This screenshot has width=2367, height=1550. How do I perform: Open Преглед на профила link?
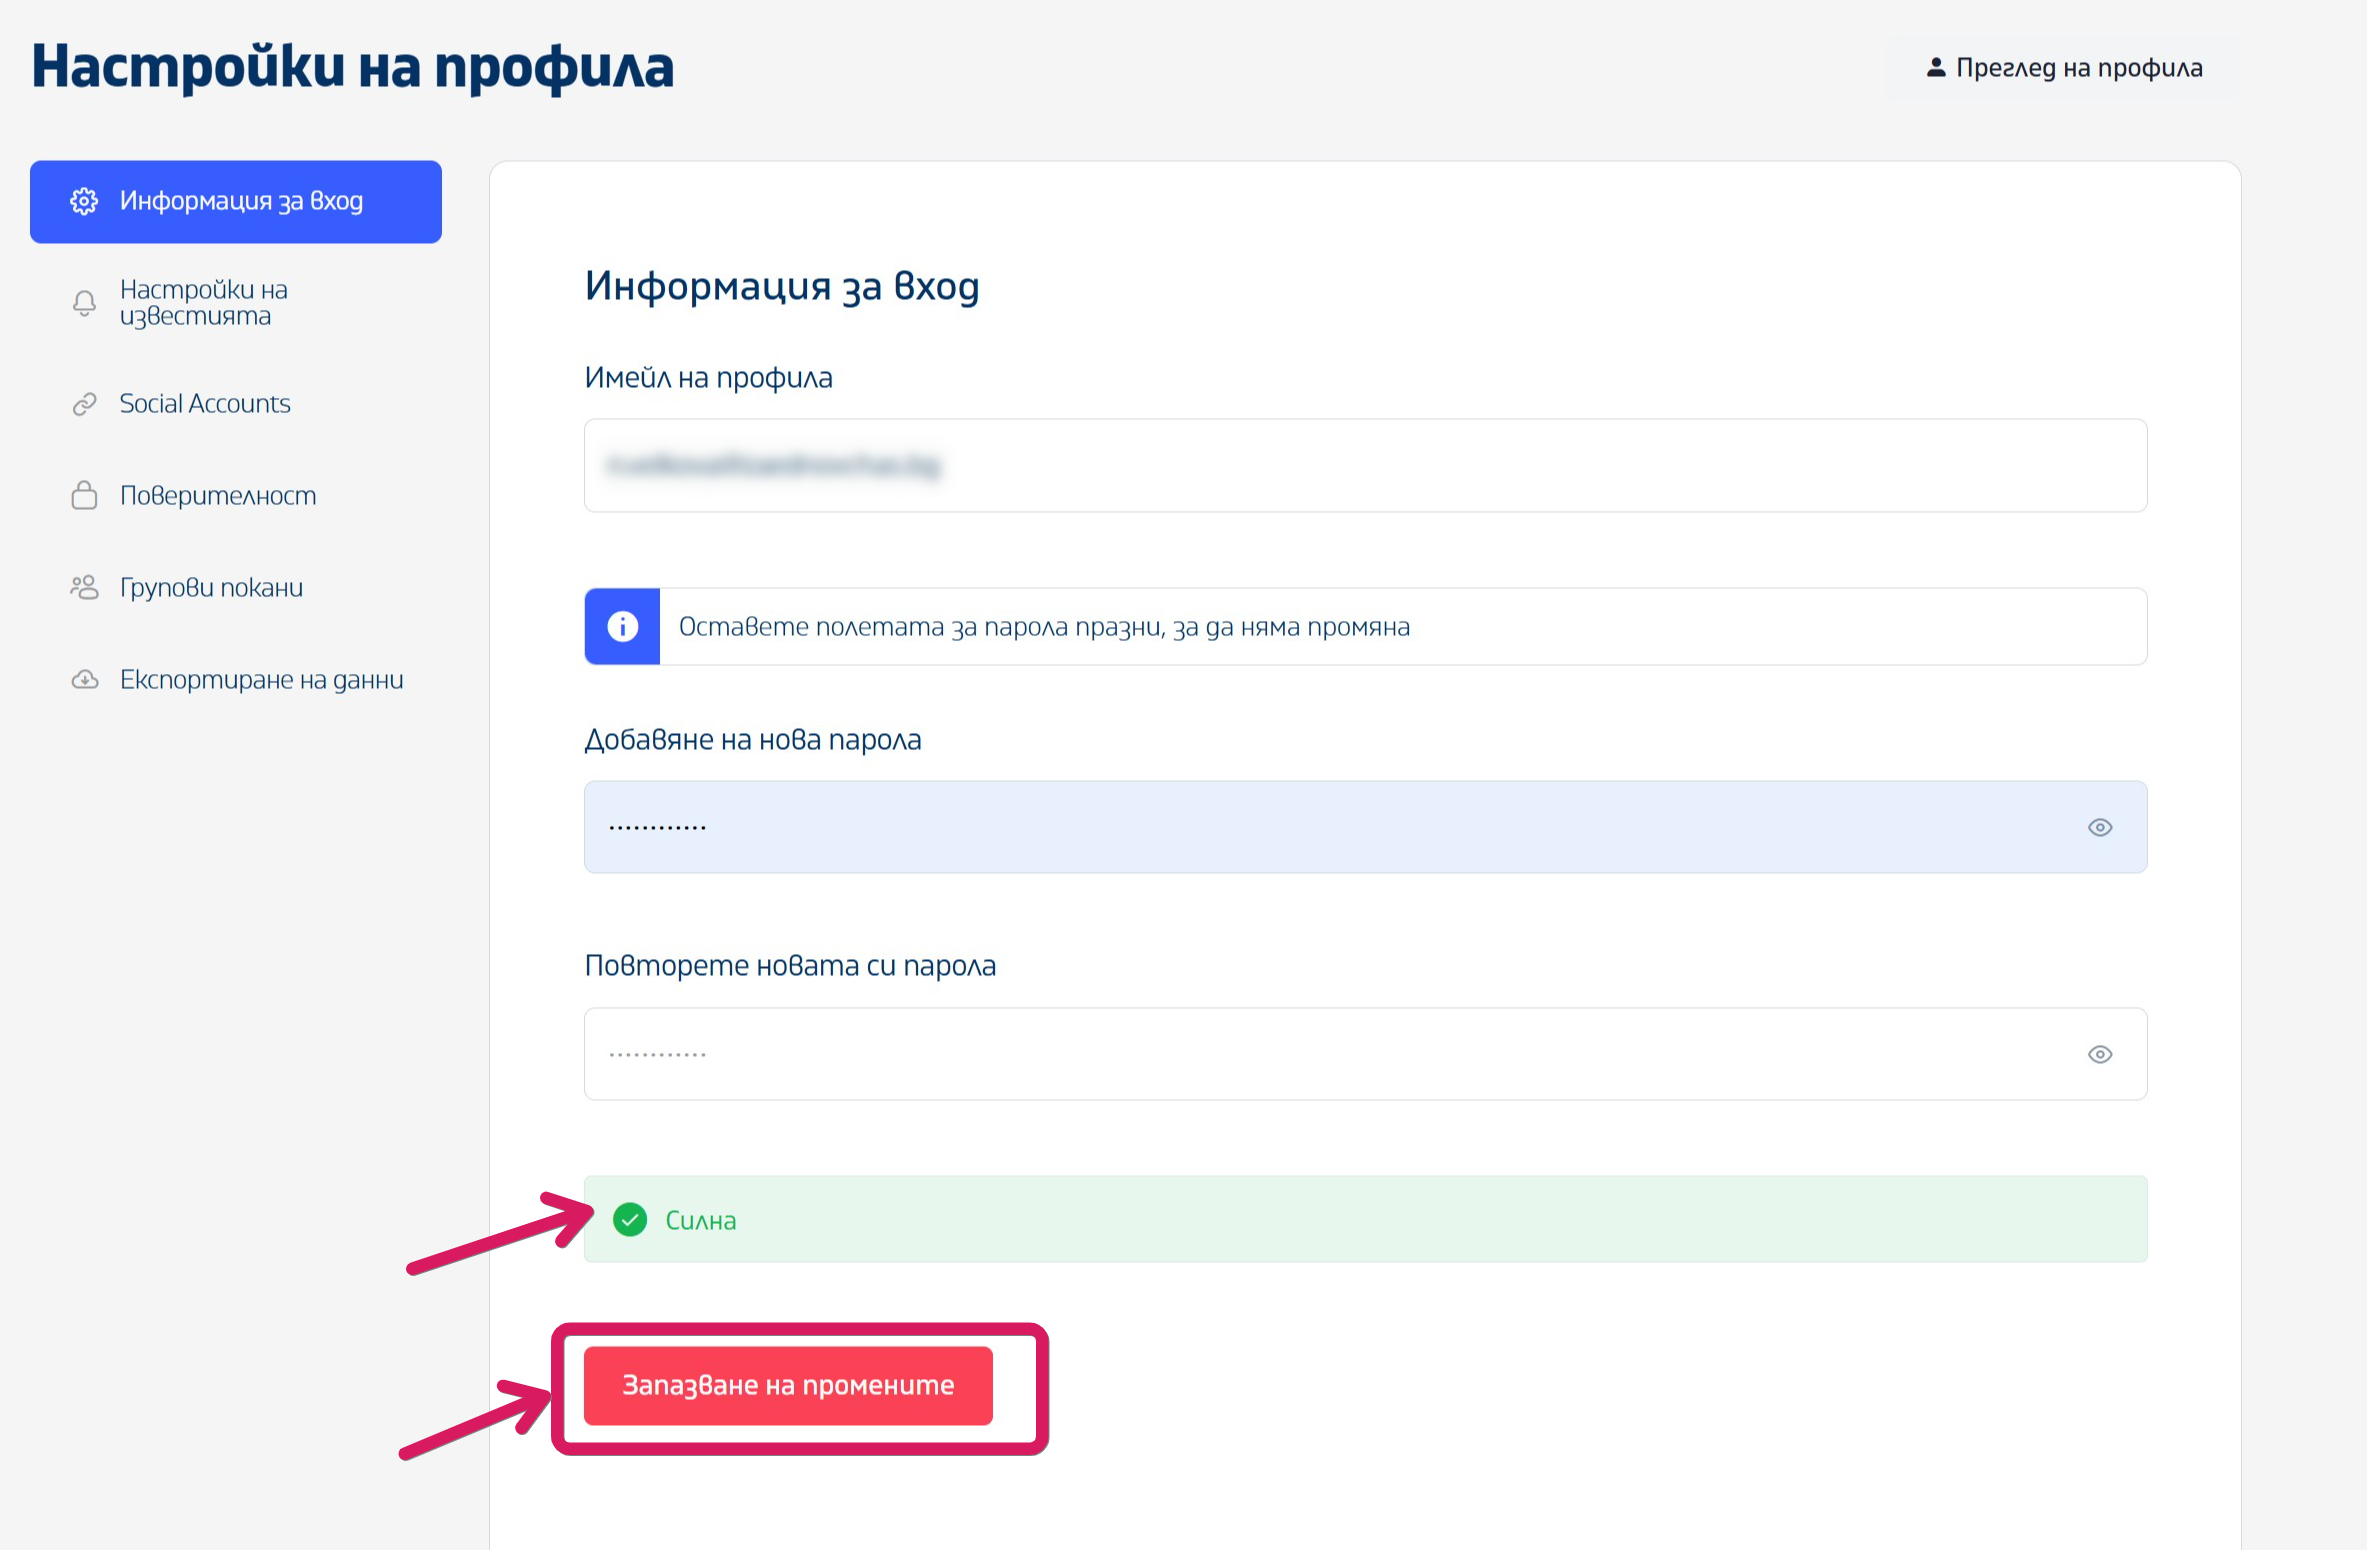click(x=2078, y=67)
